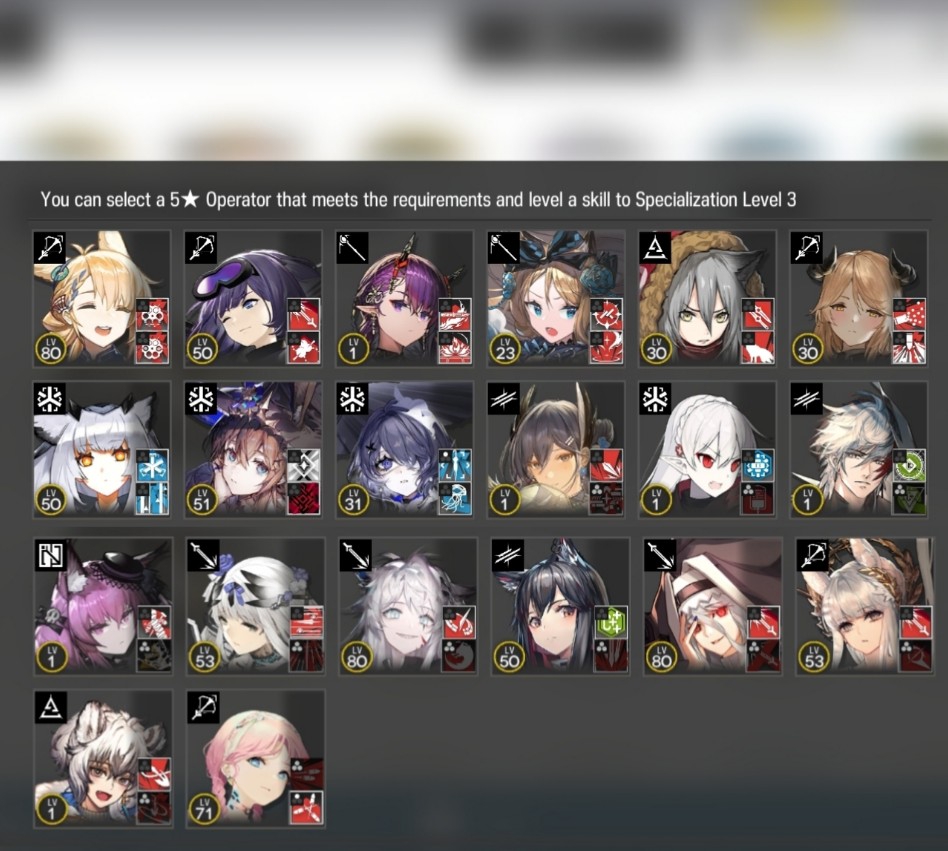Select the horned brown-haired sniper at level 30
948x851 pixels.
point(859,299)
